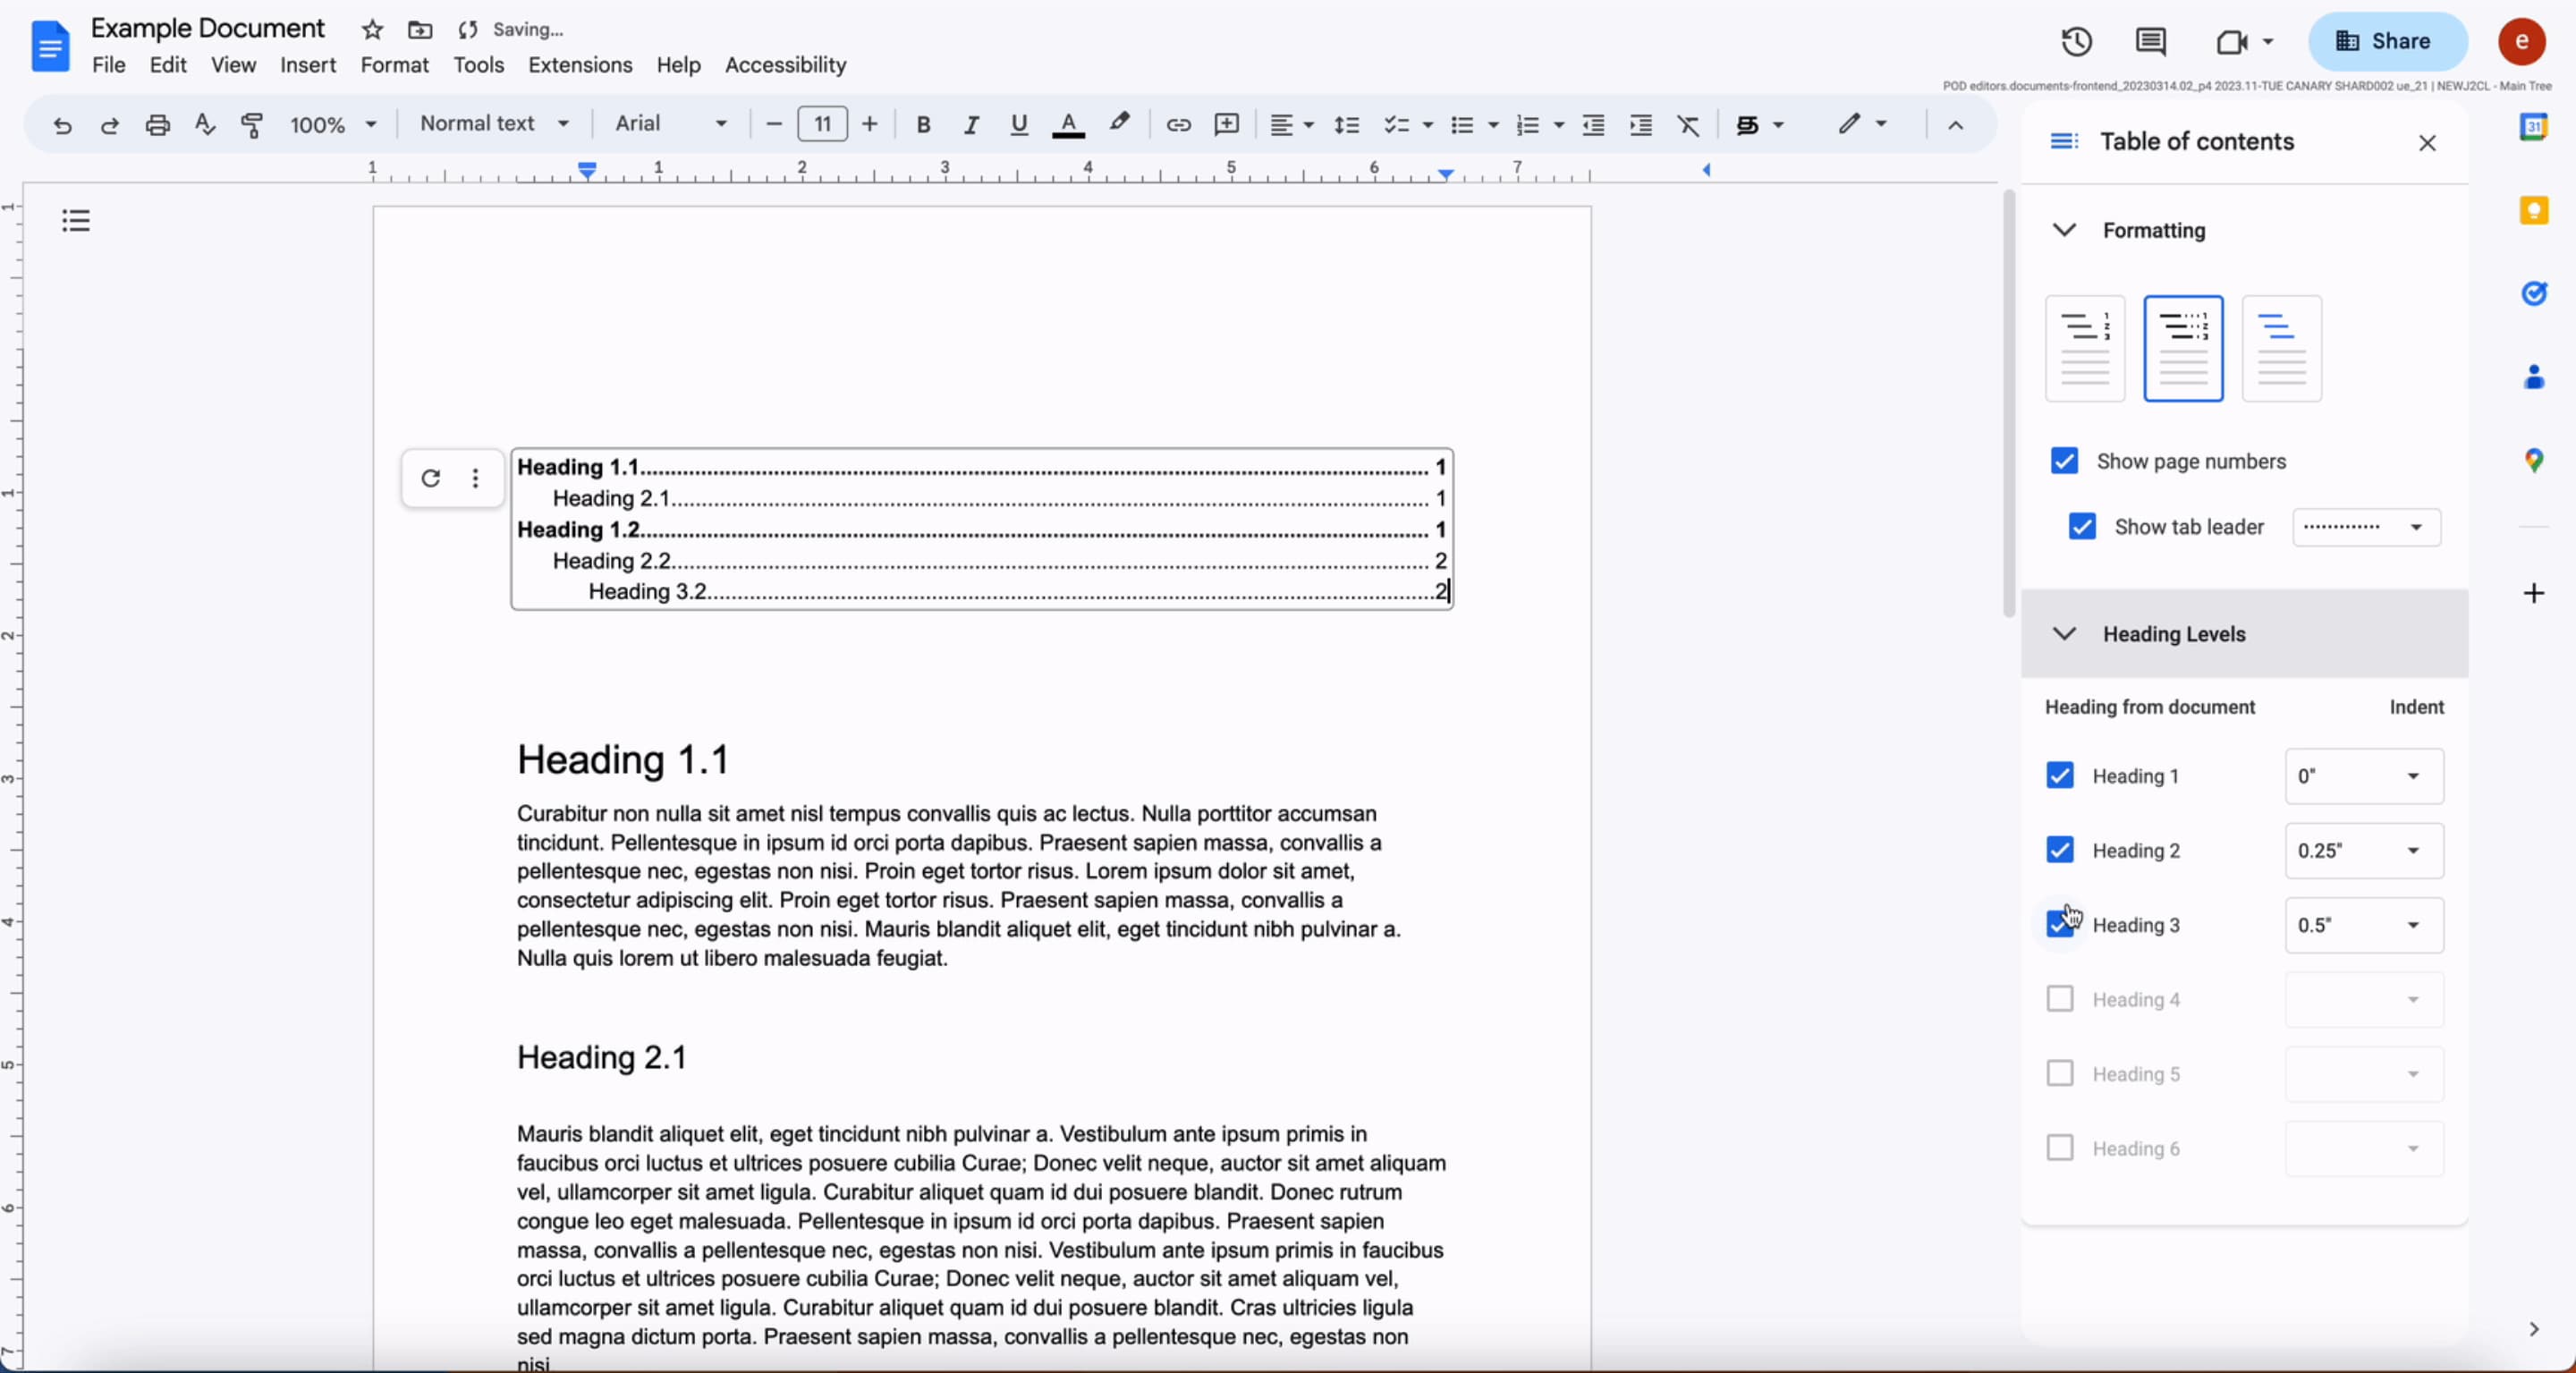2576x1373 pixels.
Task: Refresh the table of contents
Action: (x=431, y=478)
